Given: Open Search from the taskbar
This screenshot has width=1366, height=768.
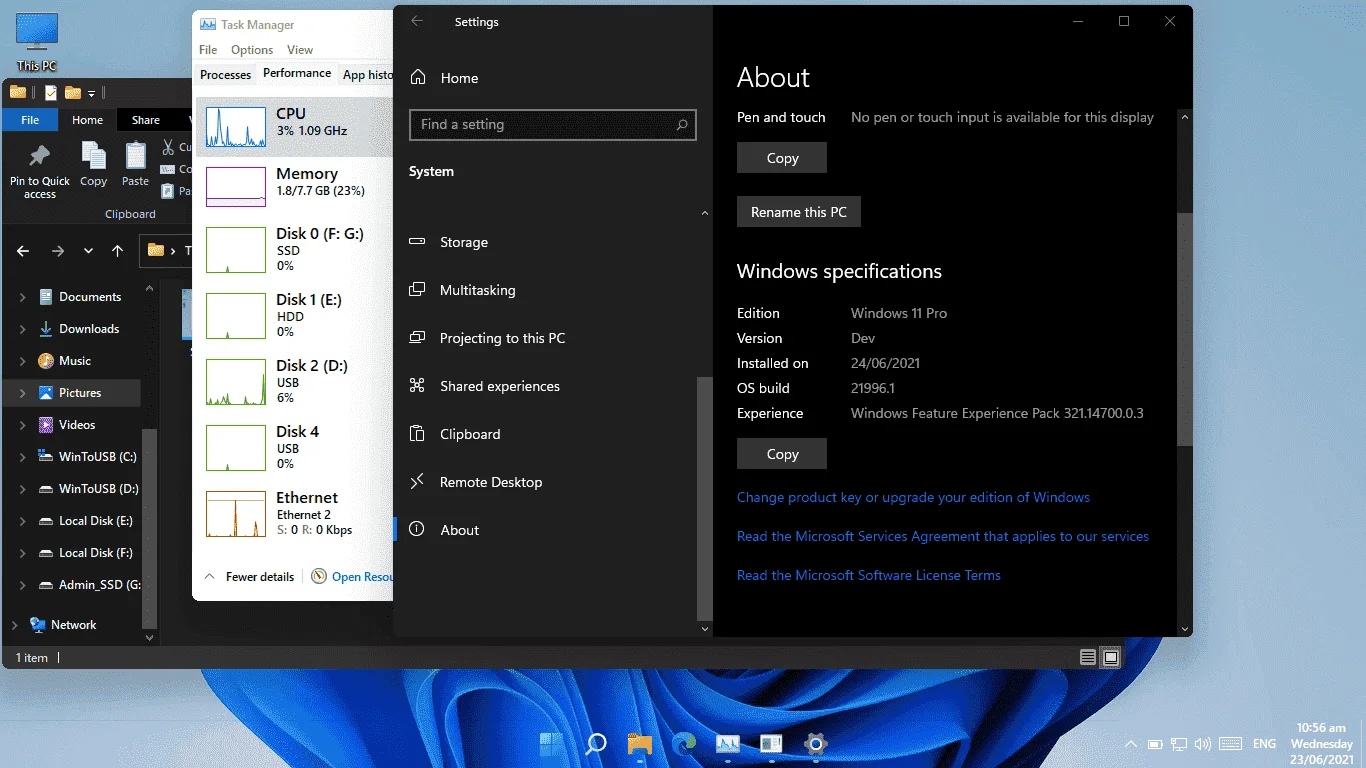Looking at the screenshot, I should (596, 743).
